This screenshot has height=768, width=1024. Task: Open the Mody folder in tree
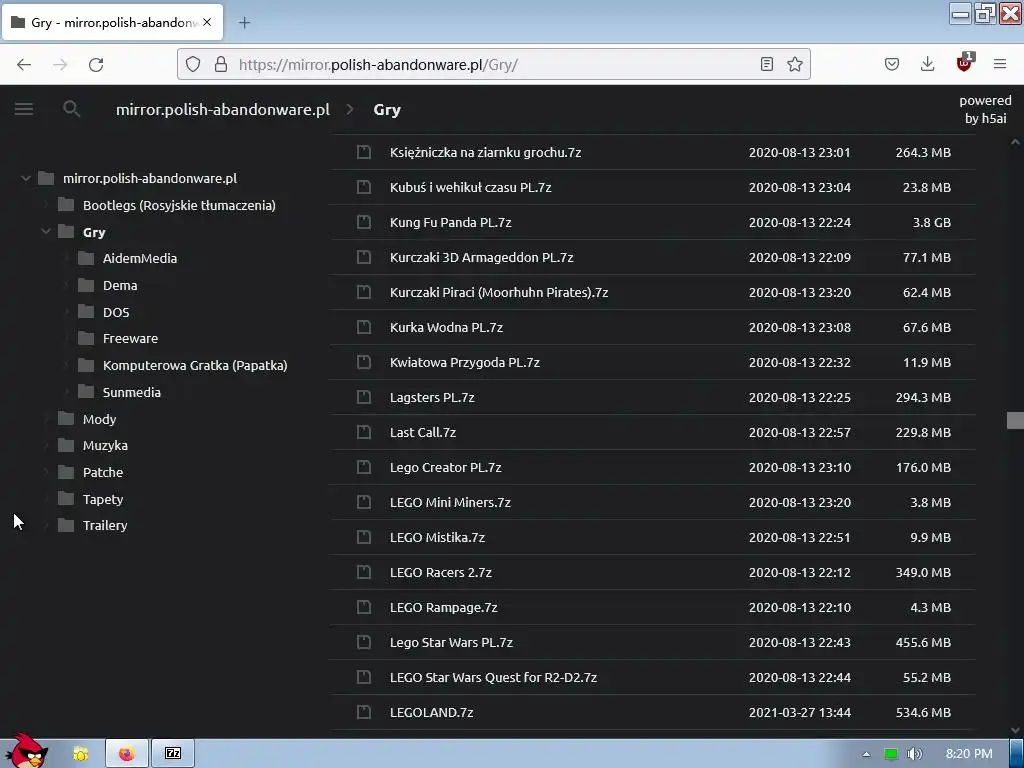(99, 419)
